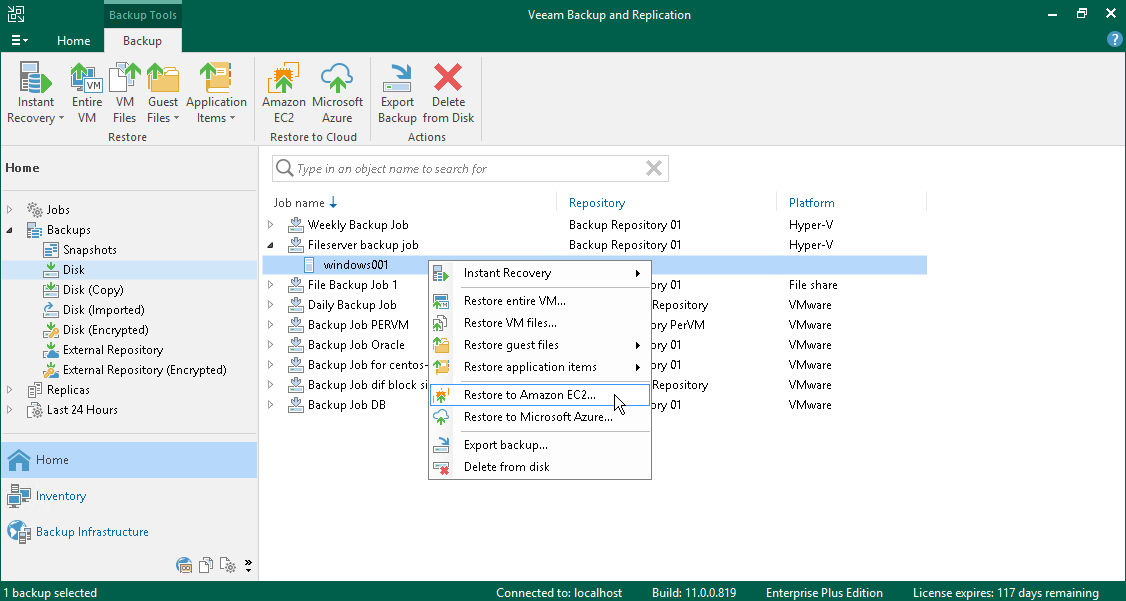Click the Backup Tools contextual tab label
Viewport: 1126px width, 601px height.
point(143,15)
